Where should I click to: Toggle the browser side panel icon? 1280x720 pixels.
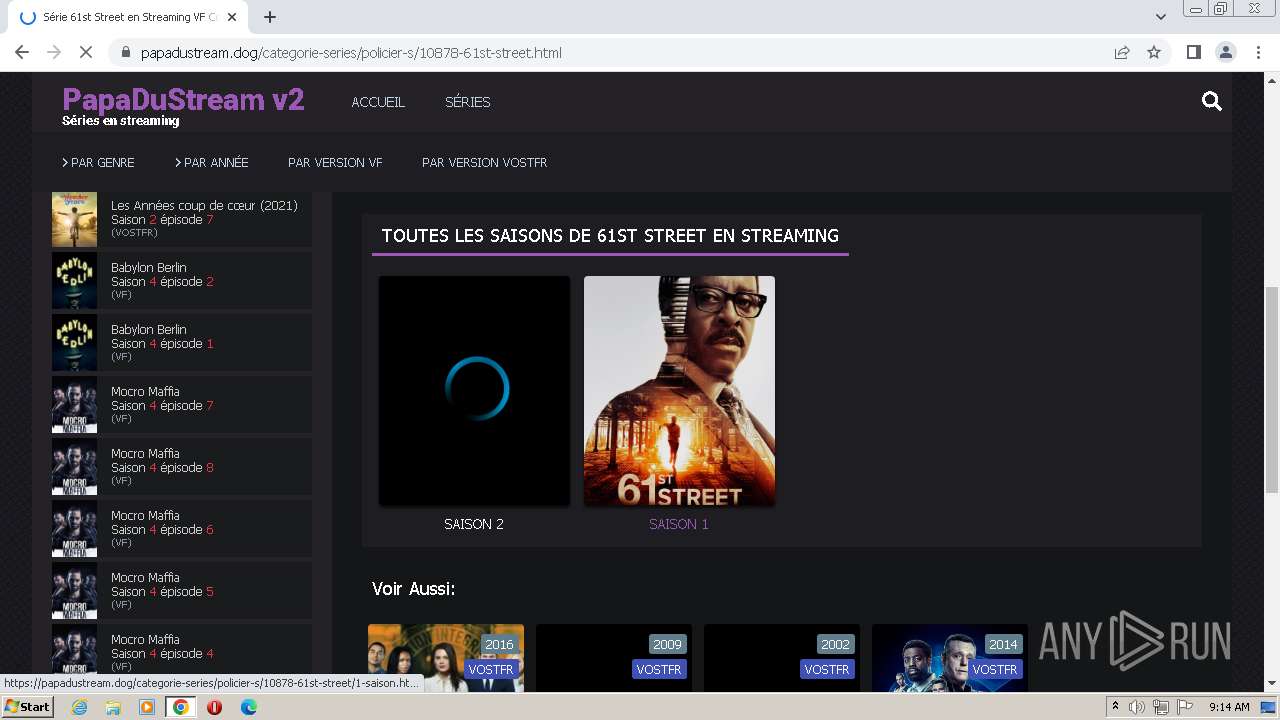pyautogui.click(x=1193, y=52)
